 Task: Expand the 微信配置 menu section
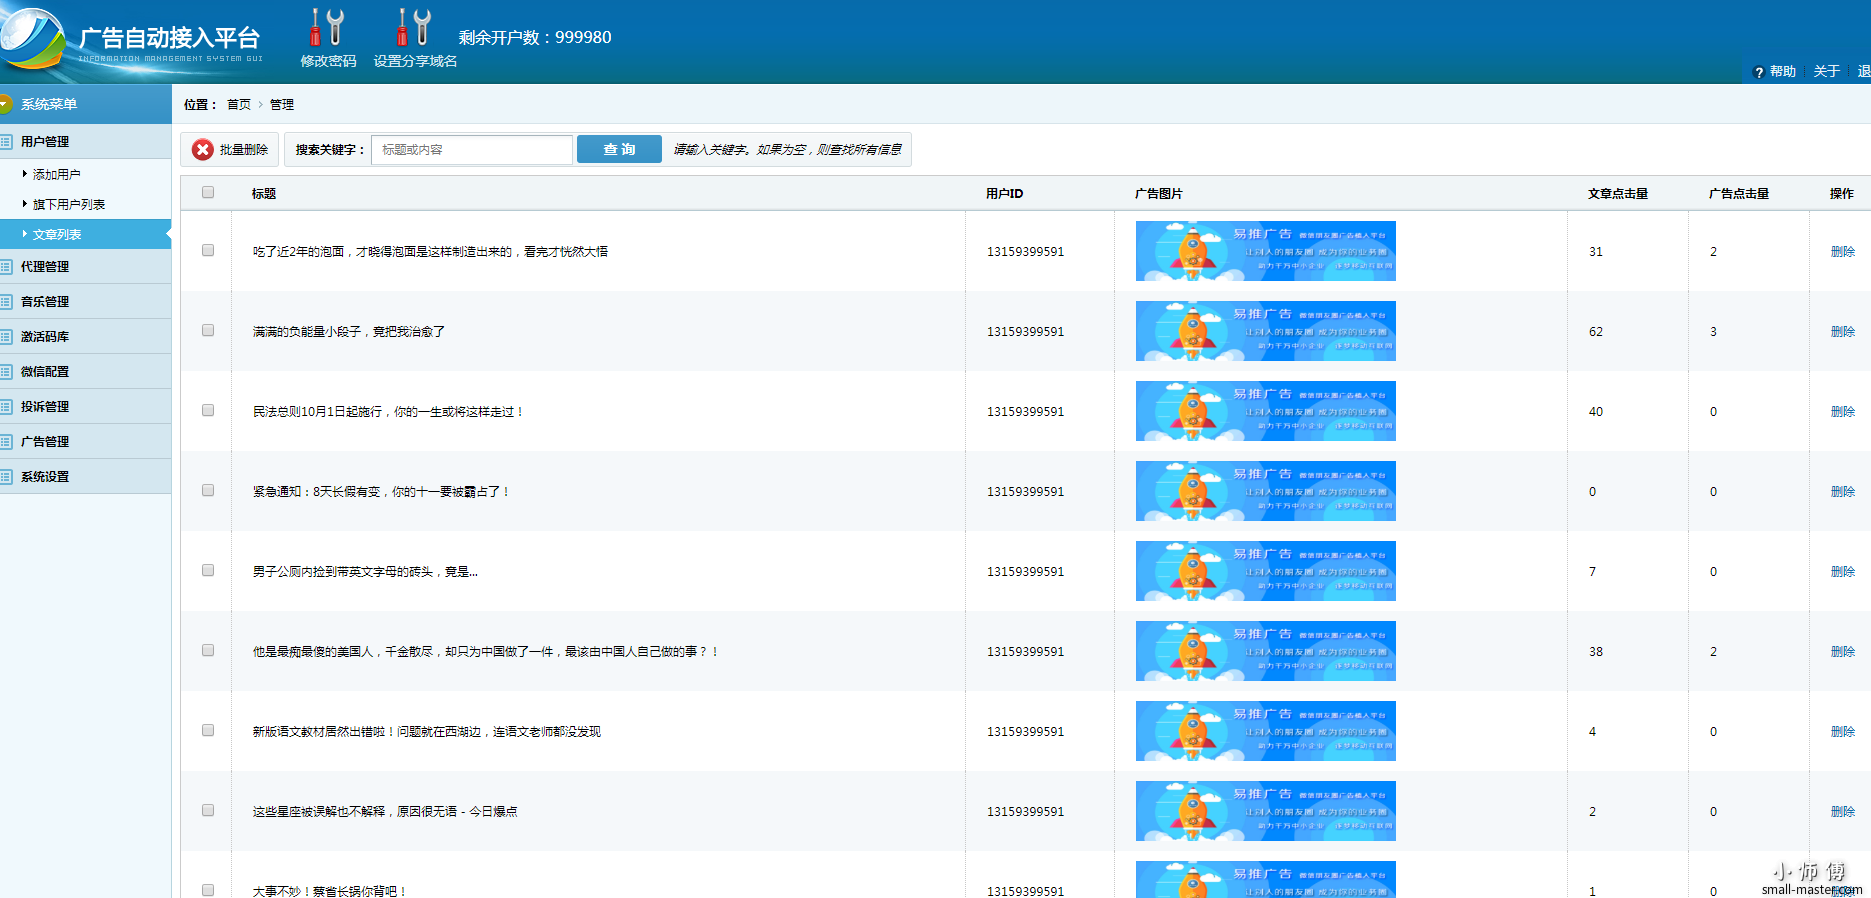coord(86,372)
